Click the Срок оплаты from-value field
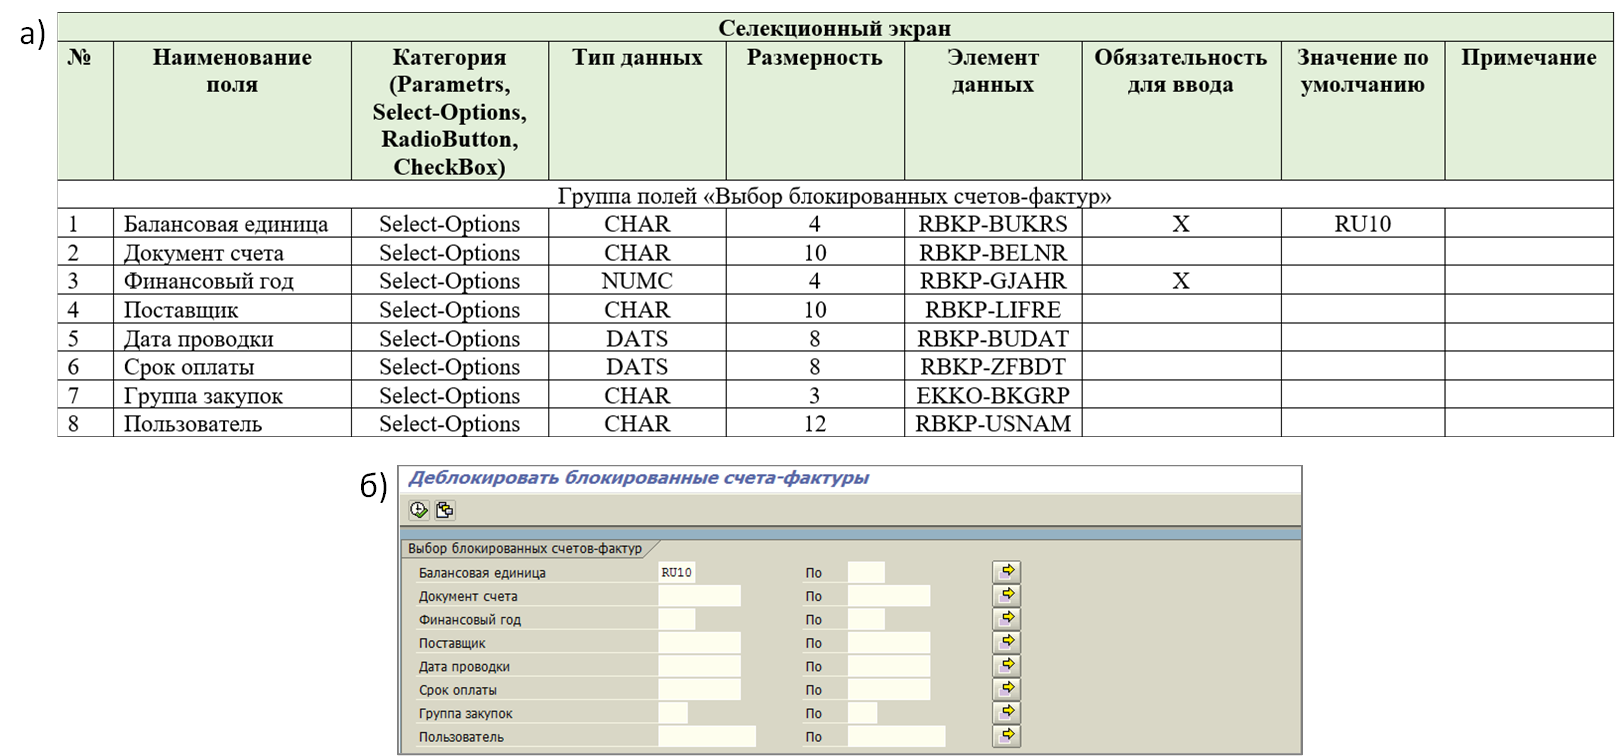Viewport: 1616px width, 756px height. (699, 690)
